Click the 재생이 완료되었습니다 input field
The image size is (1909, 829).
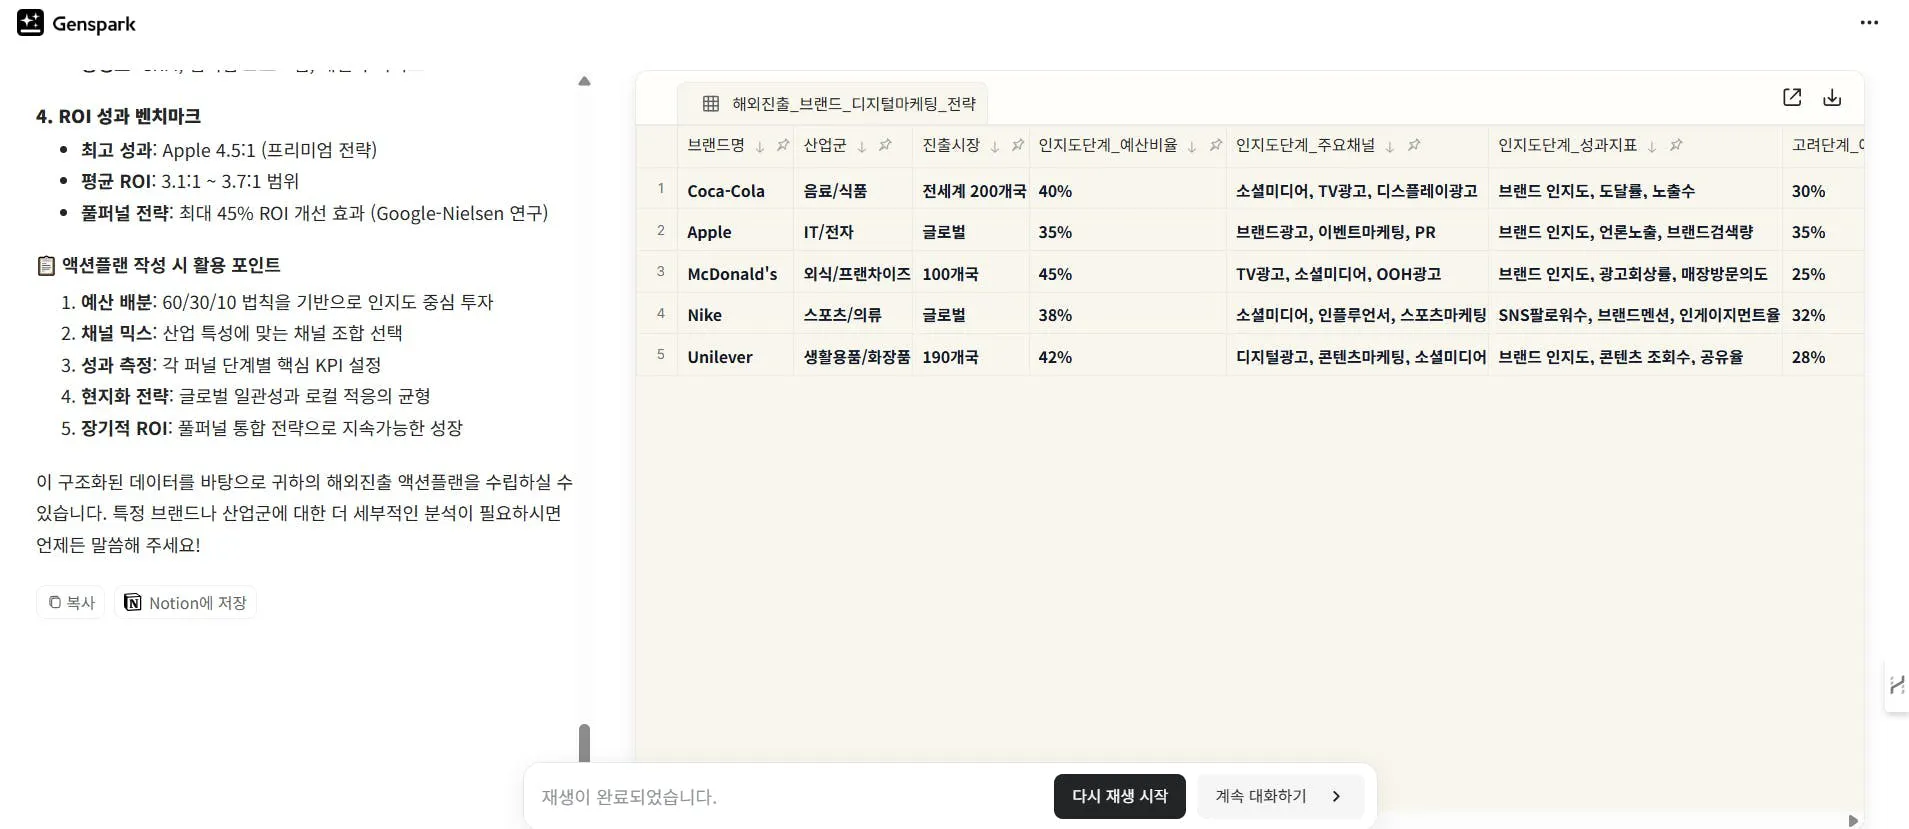tap(788, 797)
